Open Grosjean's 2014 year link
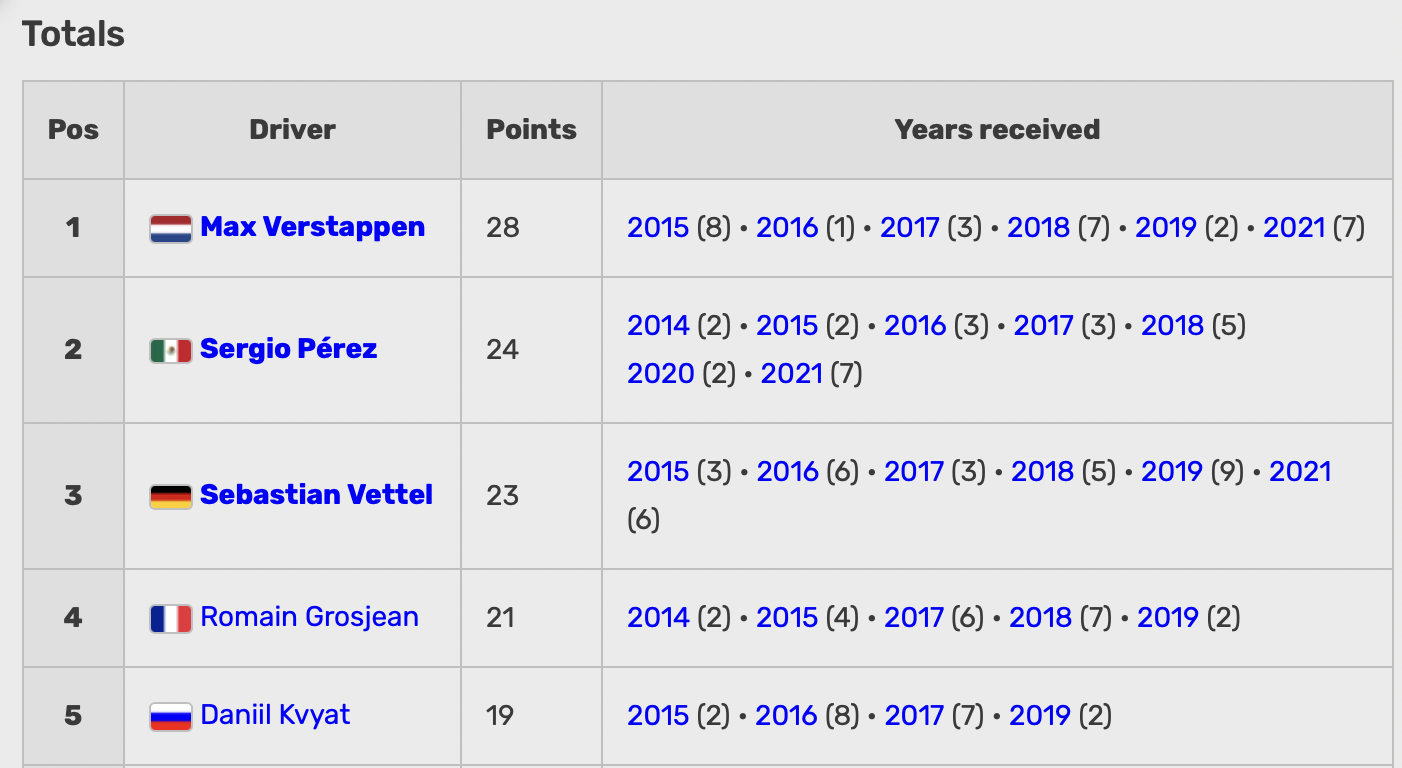Screen dimensions: 1402x768 click(x=658, y=618)
